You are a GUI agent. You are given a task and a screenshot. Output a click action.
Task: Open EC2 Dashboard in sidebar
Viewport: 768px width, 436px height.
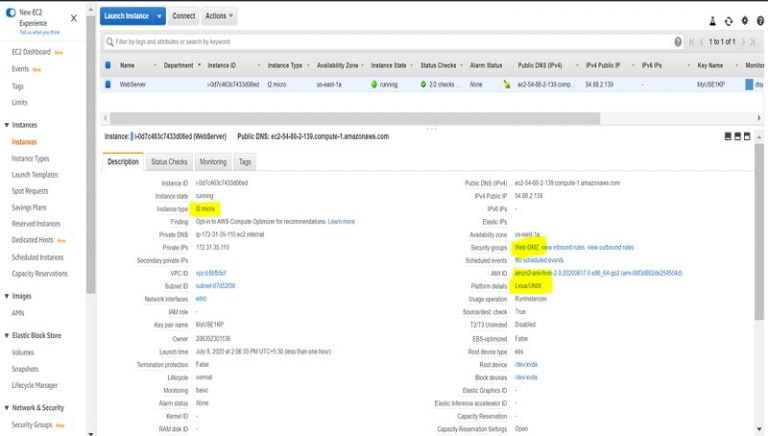[x=31, y=52]
